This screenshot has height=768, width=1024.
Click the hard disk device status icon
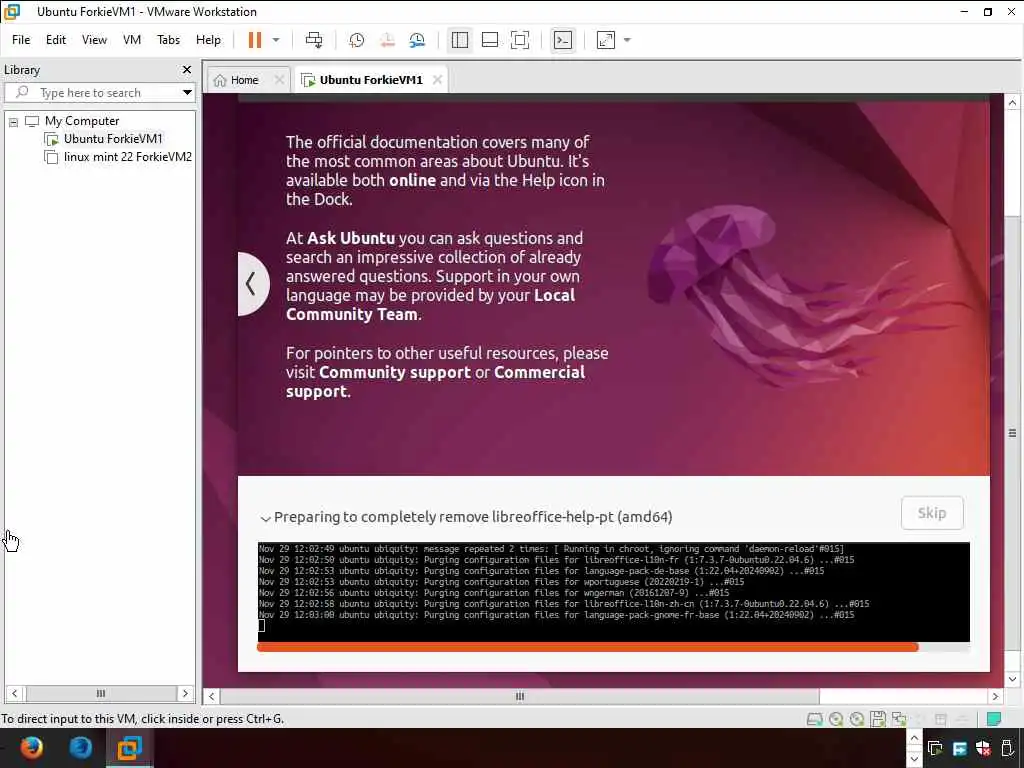814,719
